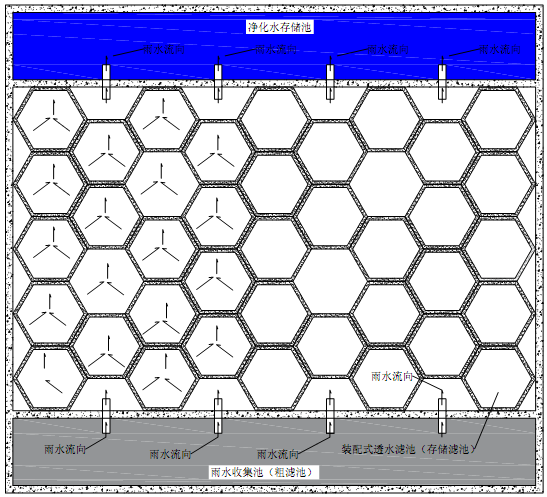Click the leftmost 雨水流向 label in gray pool
Viewport: 547px width, 497px height.
coord(65,449)
